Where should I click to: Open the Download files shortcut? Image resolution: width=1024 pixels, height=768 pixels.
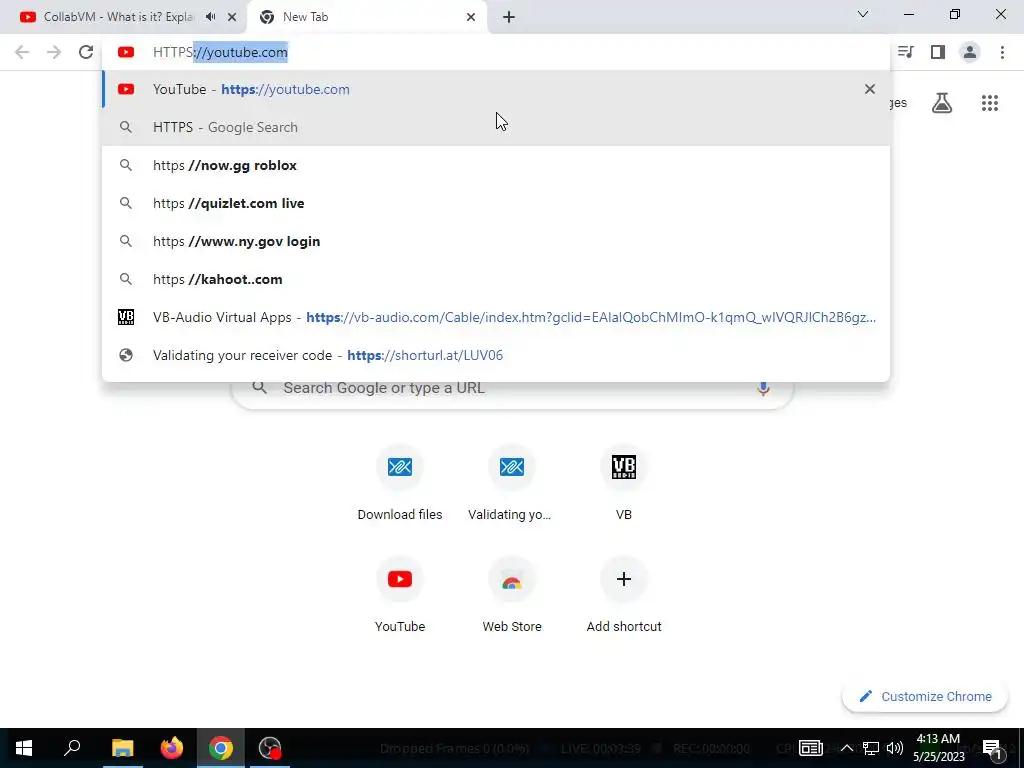pos(400,484)
